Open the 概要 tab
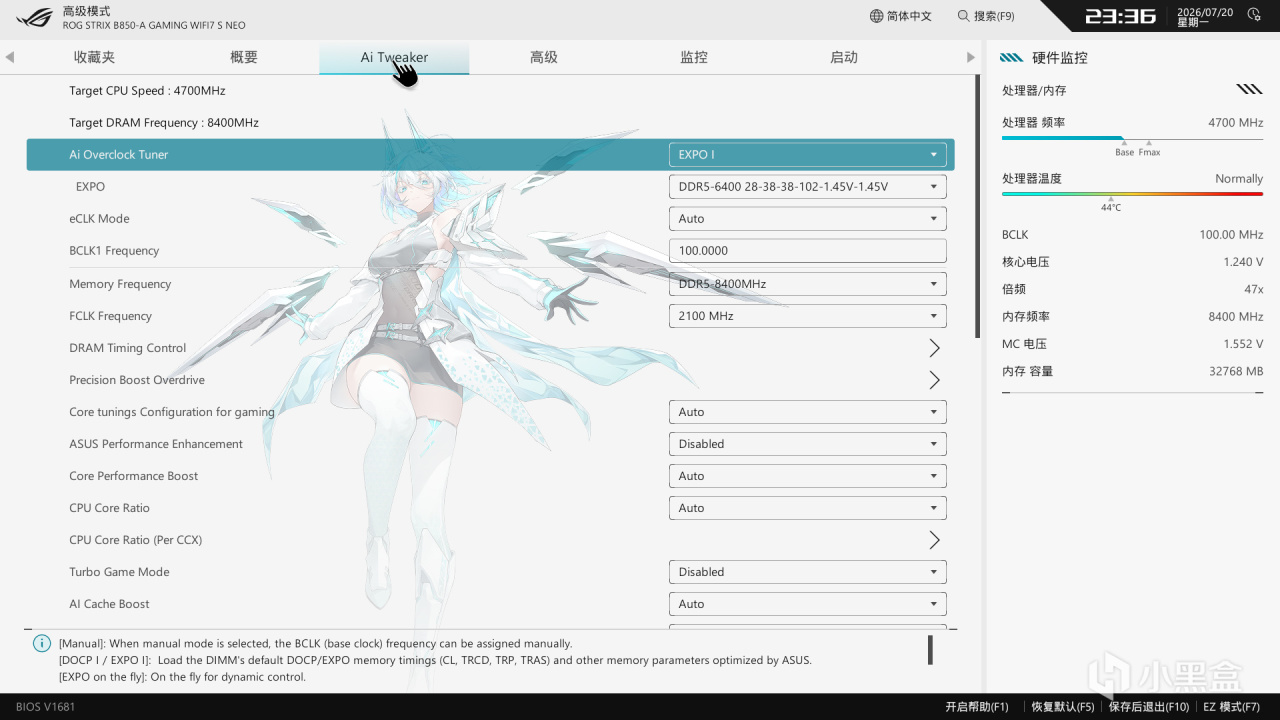1280x720 pixels. (x=244, y=57)
